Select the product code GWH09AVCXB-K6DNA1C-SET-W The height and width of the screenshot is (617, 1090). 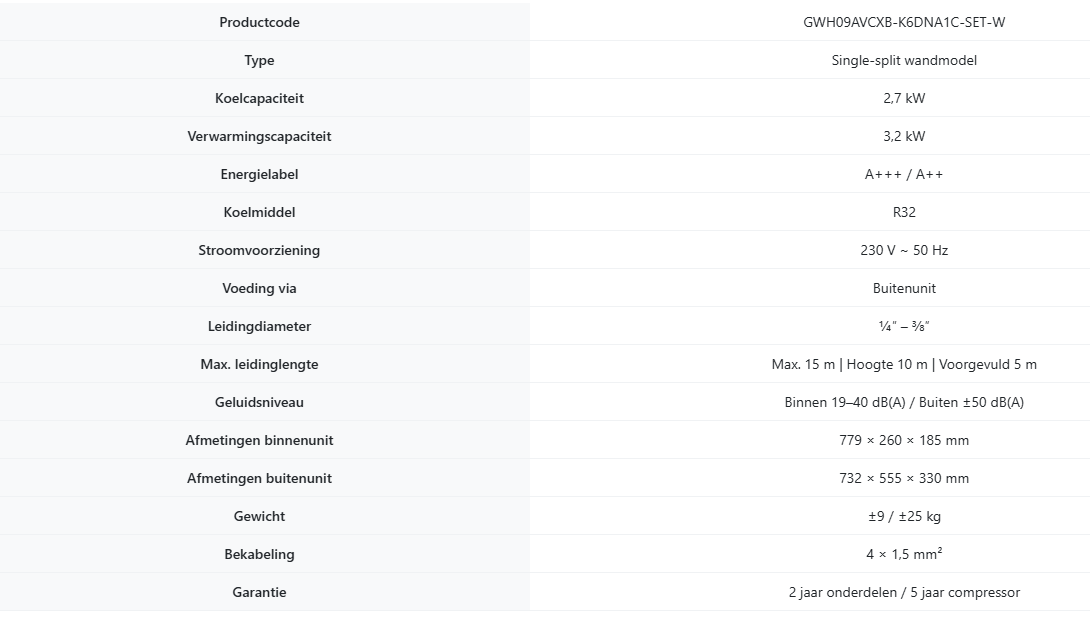pyautogui.click(x=904, y=22)
